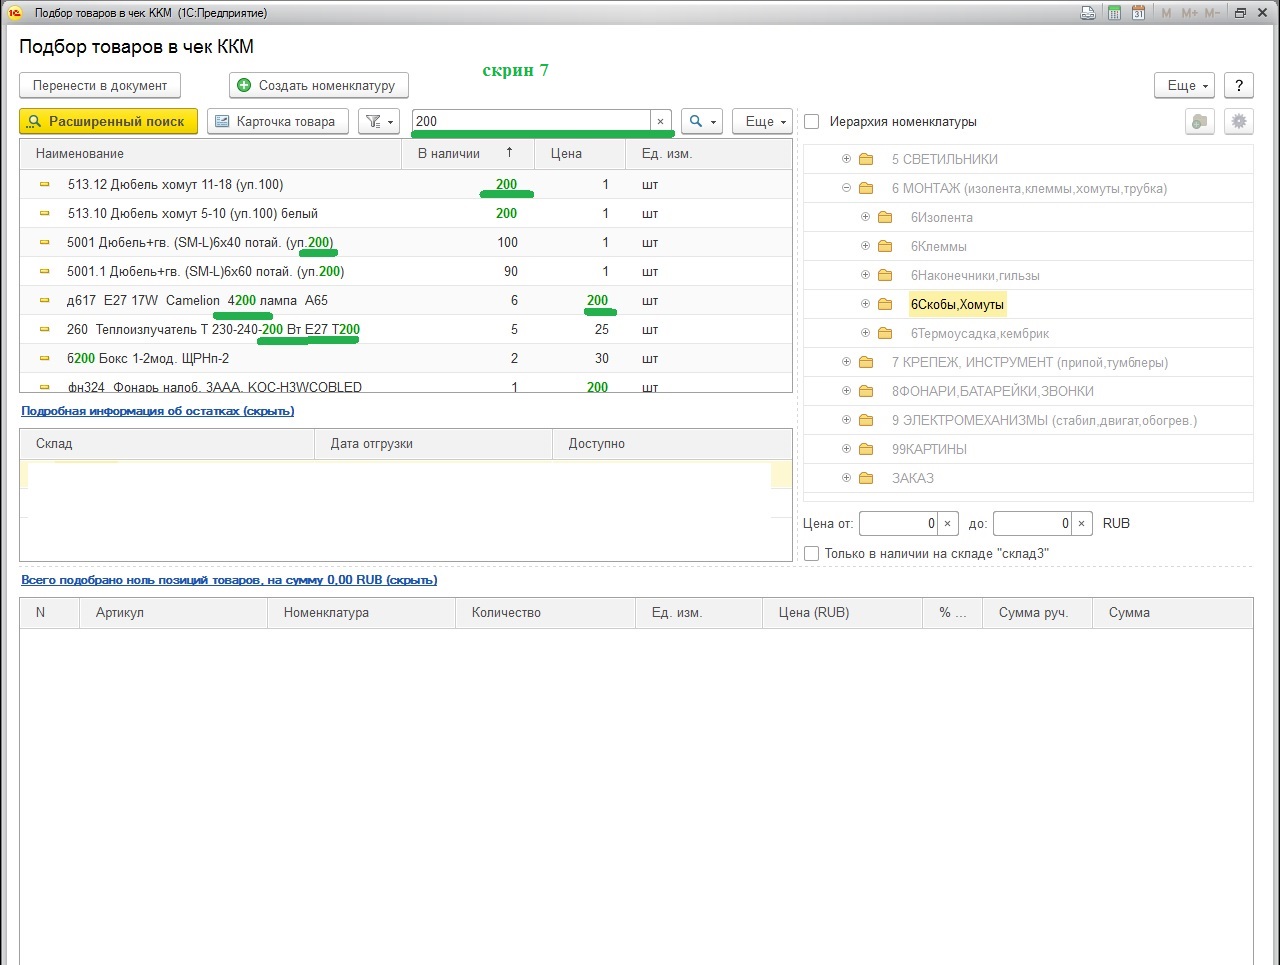Clear the search field with the x
This screenshot has height=965, width=1280.
(660, 121)
